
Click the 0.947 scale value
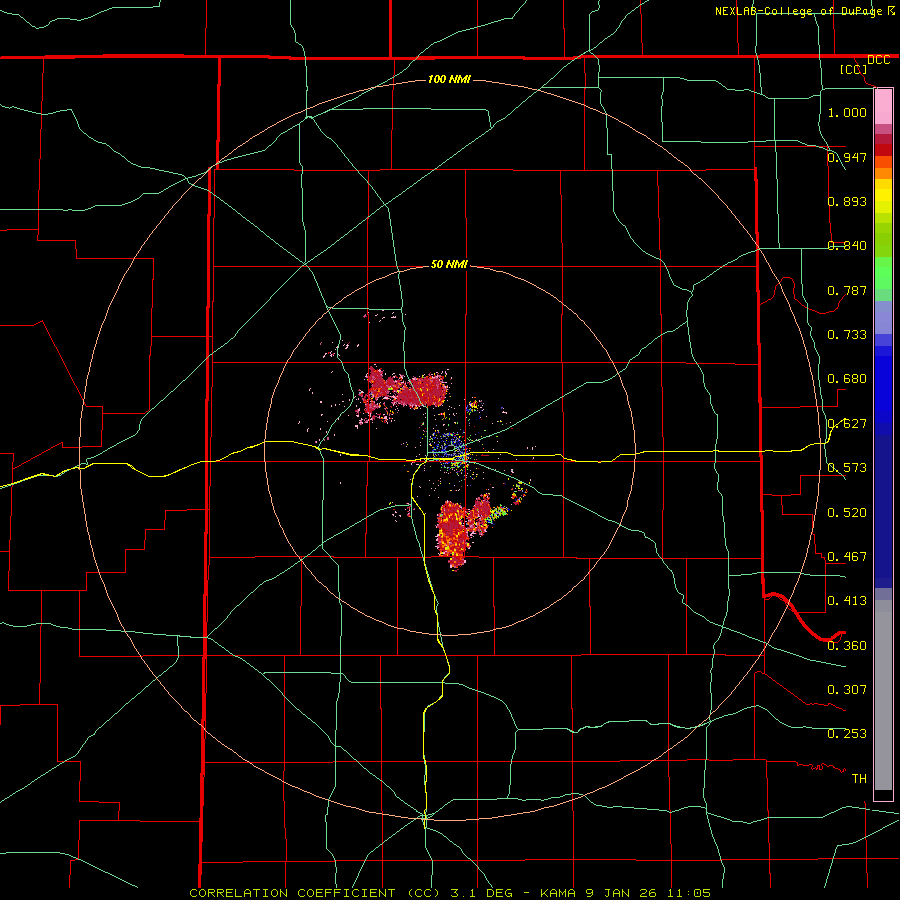pyautogui.click(x=847, y=157)
